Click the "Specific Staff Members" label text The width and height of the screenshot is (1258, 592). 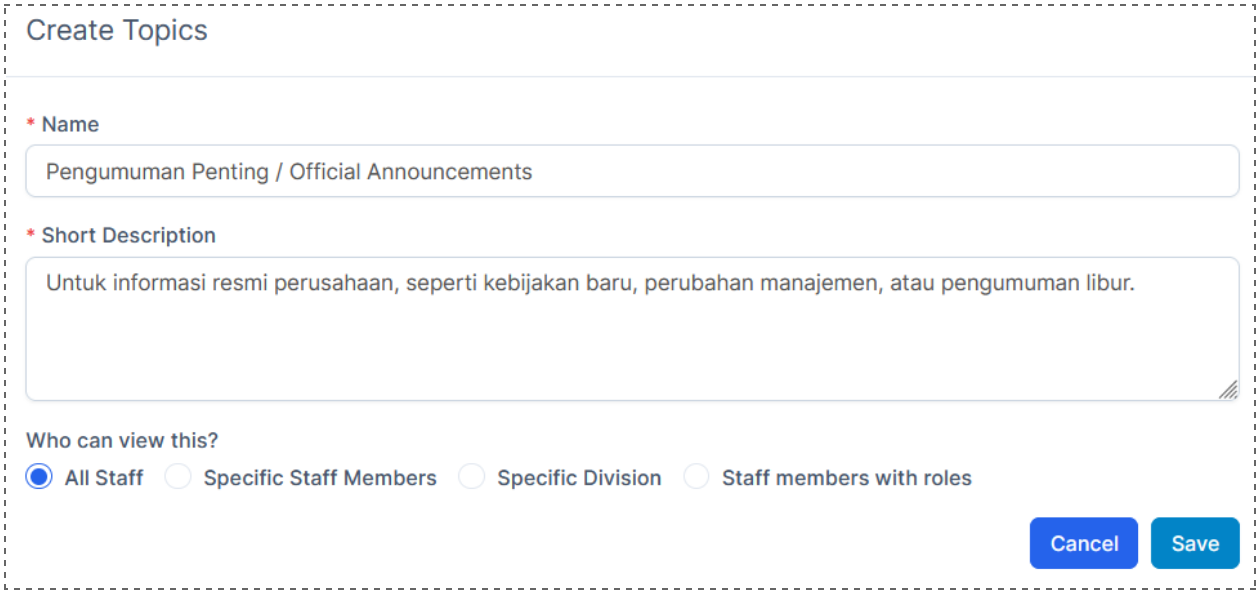coord(320,478)
